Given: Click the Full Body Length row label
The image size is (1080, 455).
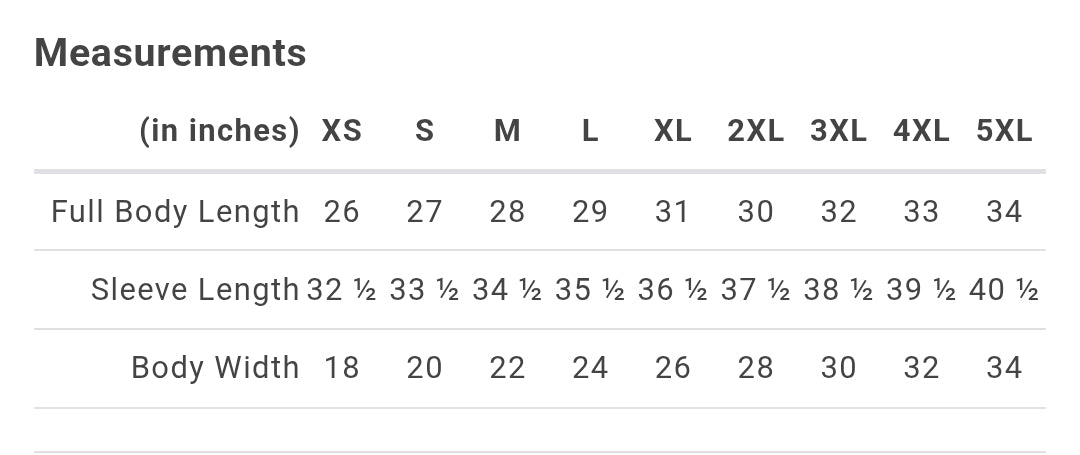Looking at the screenshot, I should pyautogui.click(x=175, y=211).
